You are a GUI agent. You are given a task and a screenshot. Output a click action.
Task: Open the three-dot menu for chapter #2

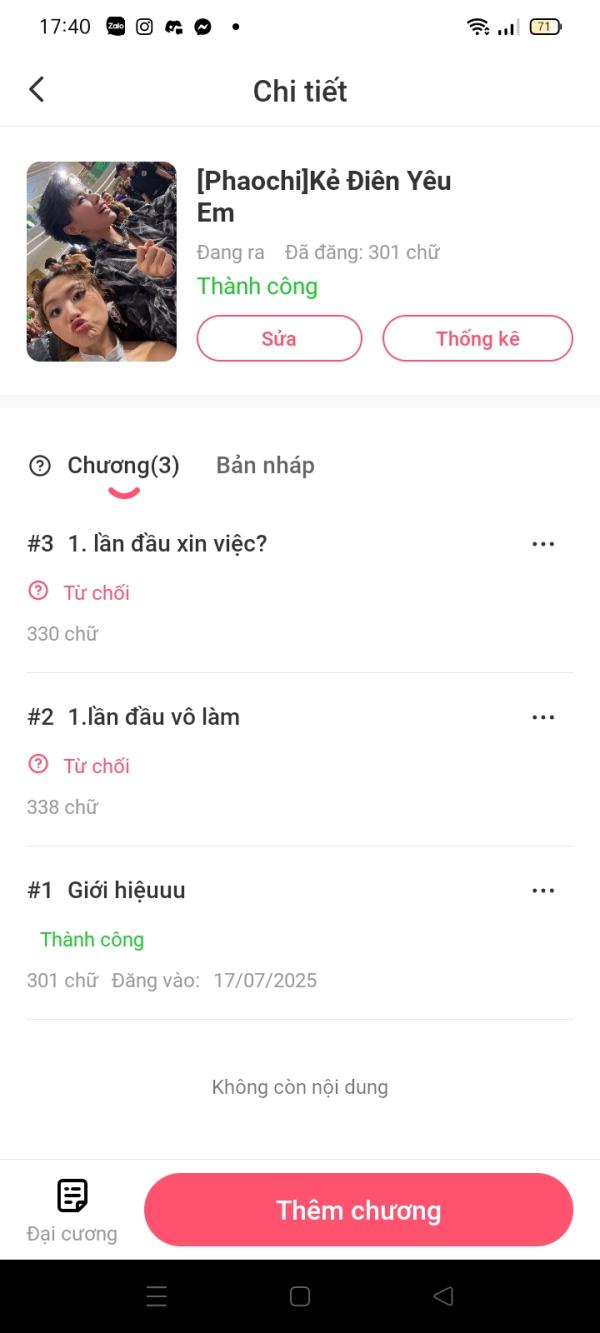pyautogui.click(x=543, y=717)
